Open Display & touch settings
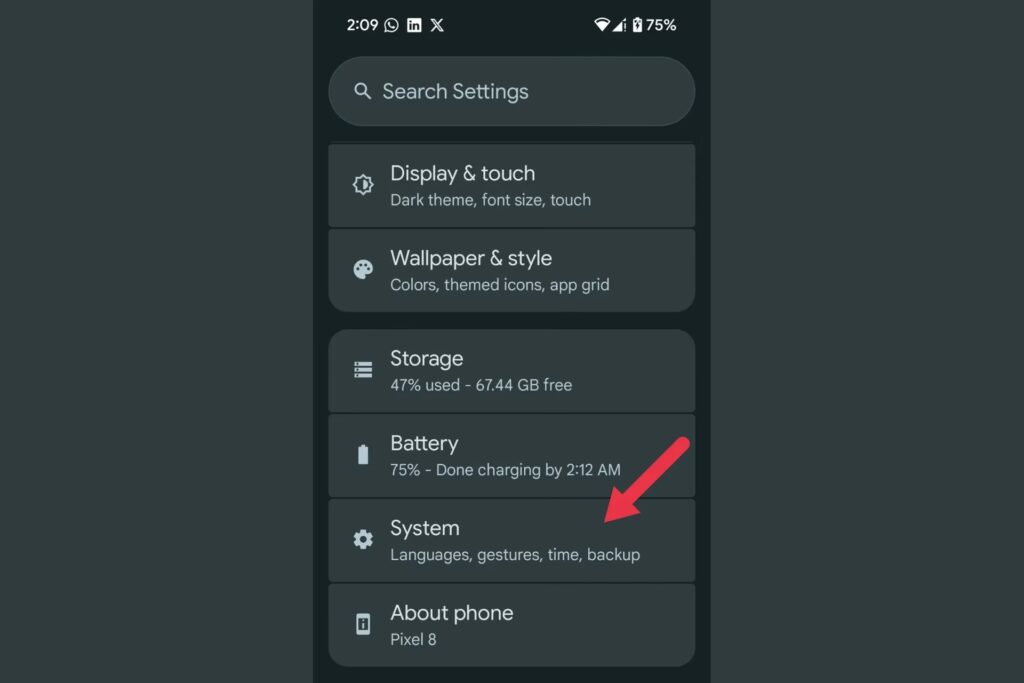 [x=511, y=185]
